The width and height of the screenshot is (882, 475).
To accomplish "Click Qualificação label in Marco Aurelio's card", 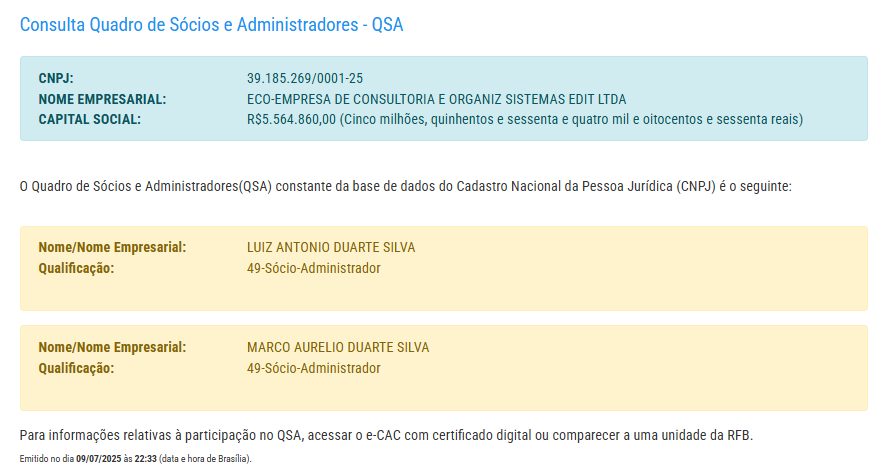I will click(x=76, y=368).
